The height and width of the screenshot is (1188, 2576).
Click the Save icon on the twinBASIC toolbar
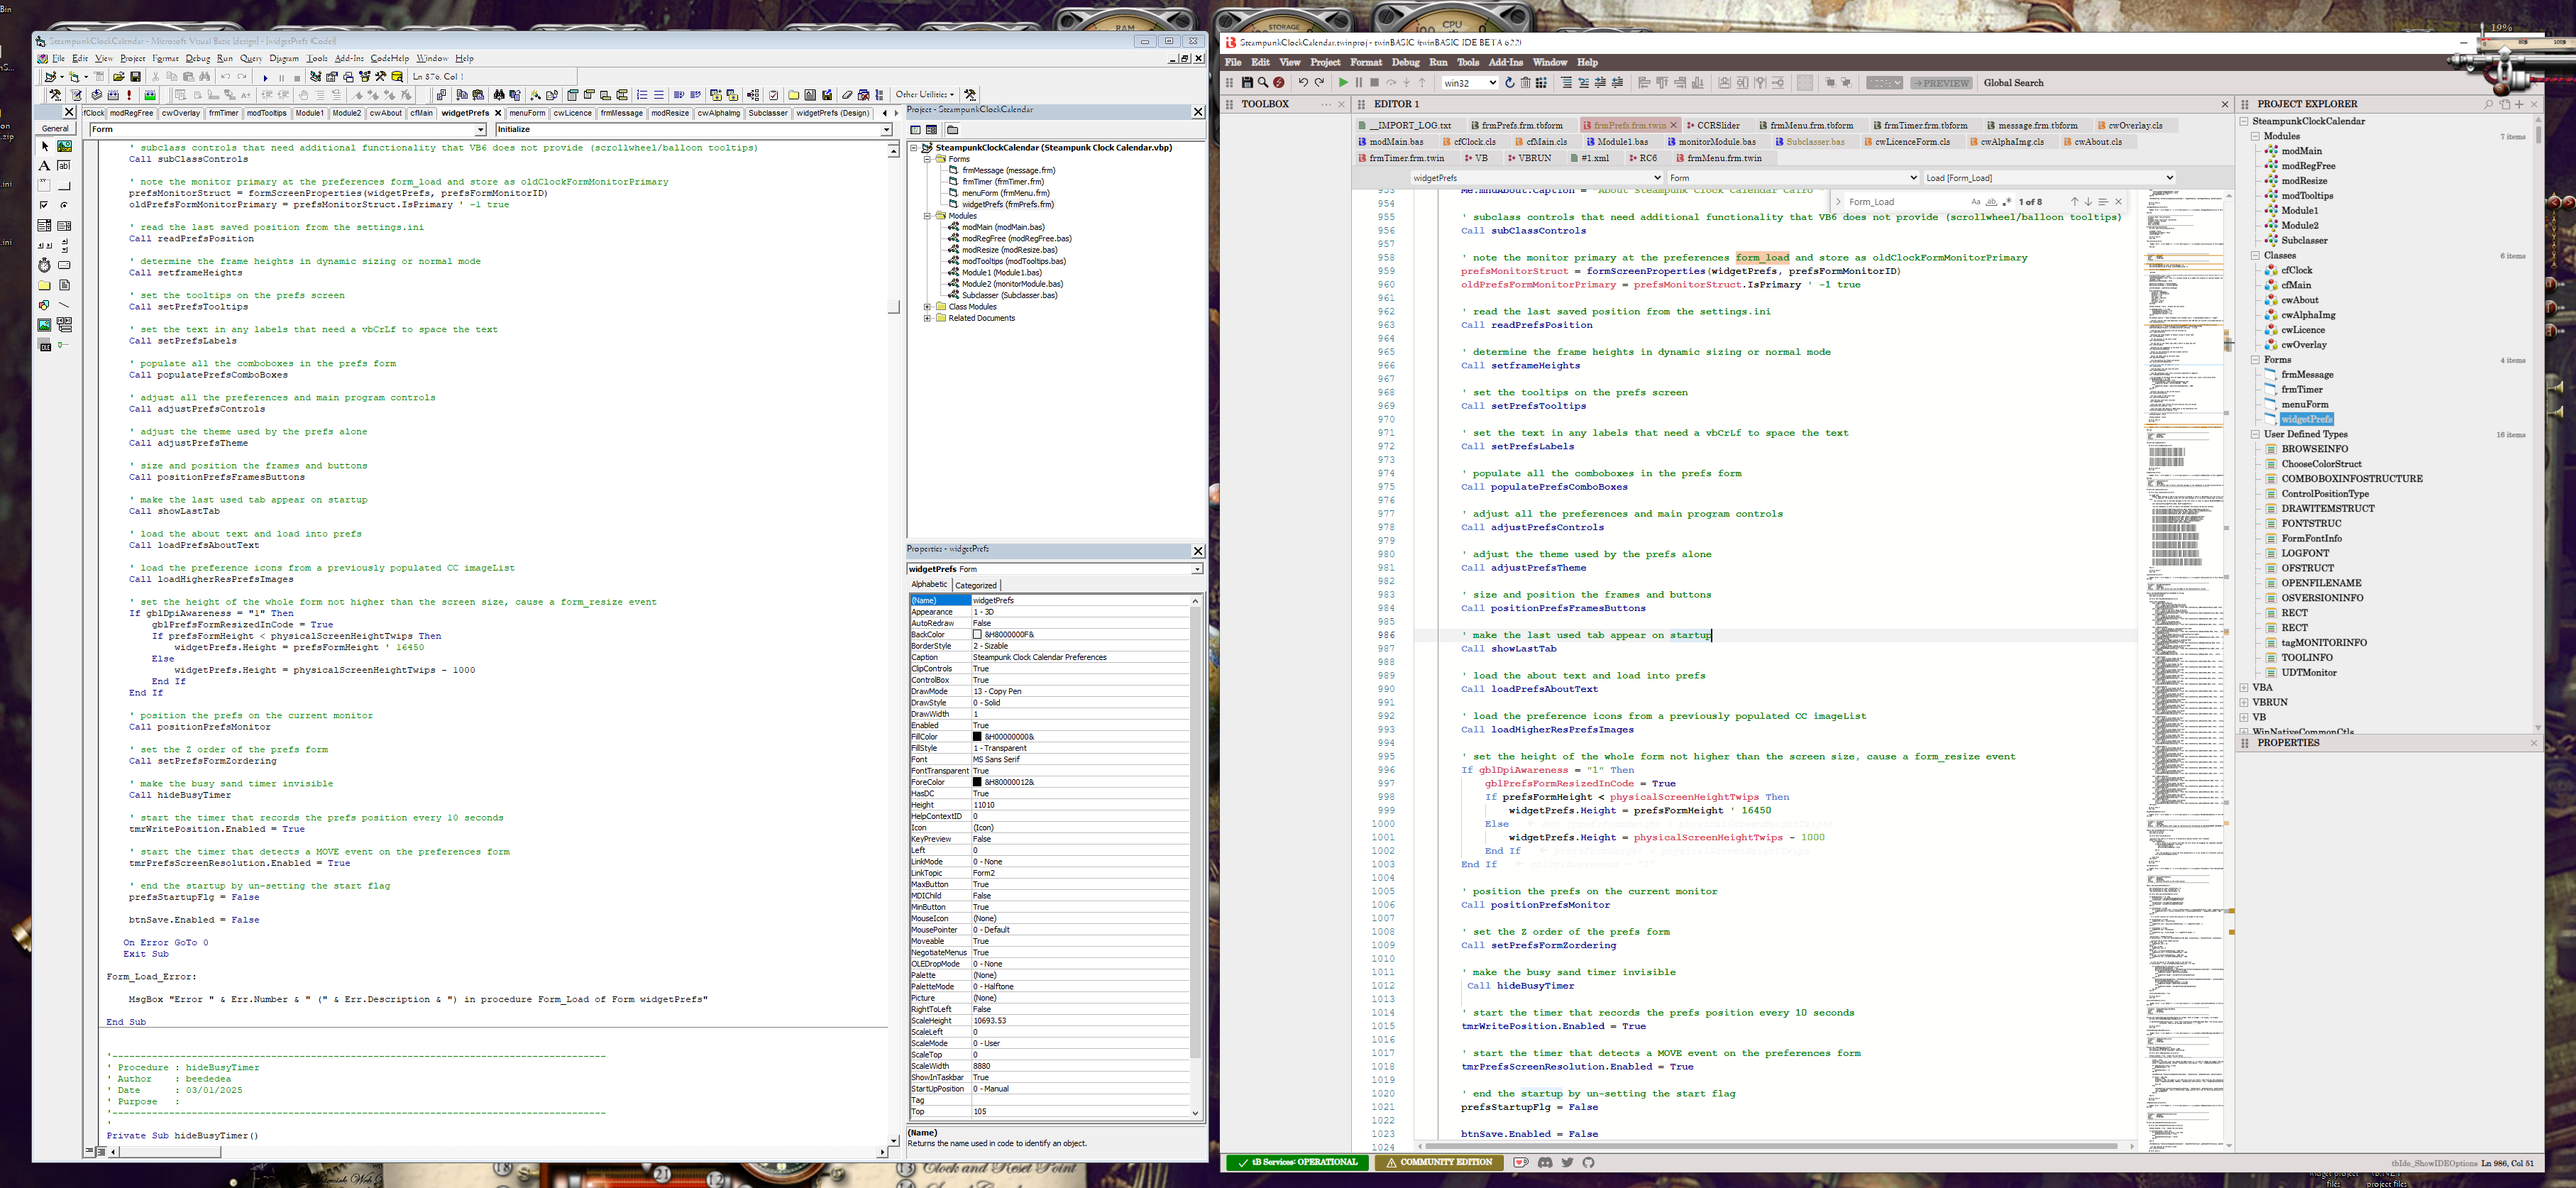(1248, 83)
